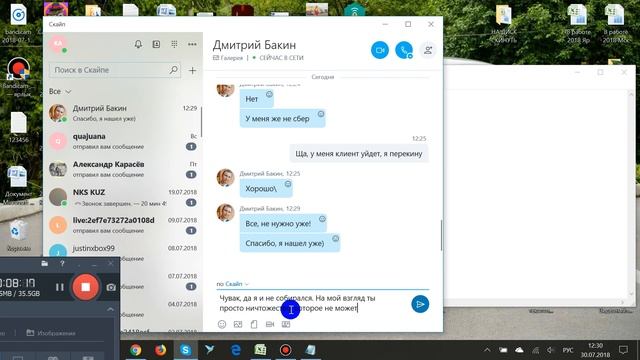
Task: Expand the 'по Скайп' send-via dropdown
Action: click(233, 284)
